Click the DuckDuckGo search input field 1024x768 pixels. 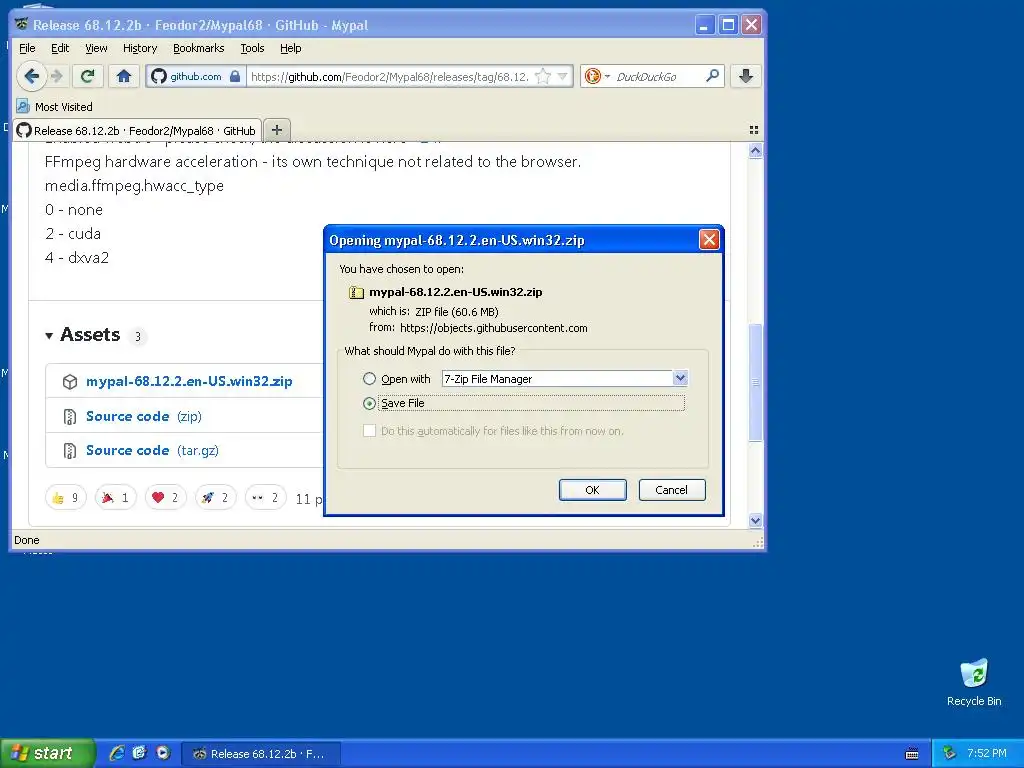pos(658,77)
